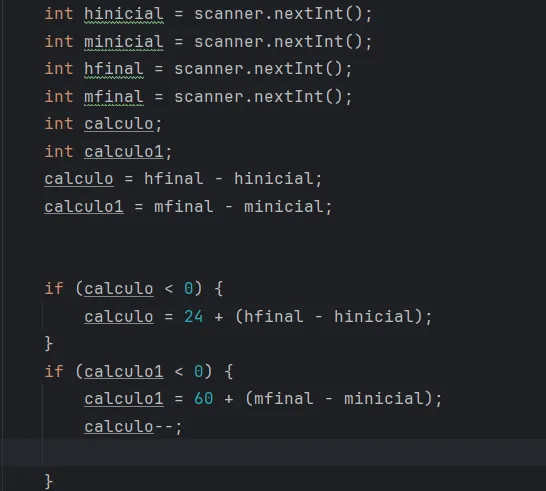Click the number 60 literal
546x491 pixels.
[x=204, y=399]
